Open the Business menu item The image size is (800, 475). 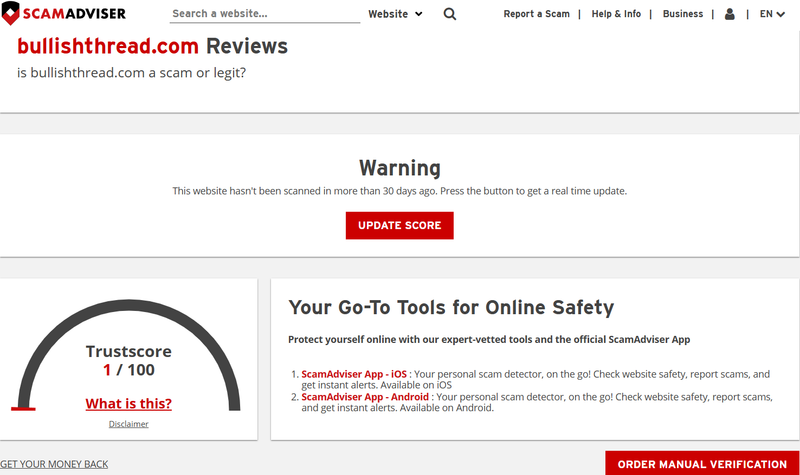tap(683, 14)
